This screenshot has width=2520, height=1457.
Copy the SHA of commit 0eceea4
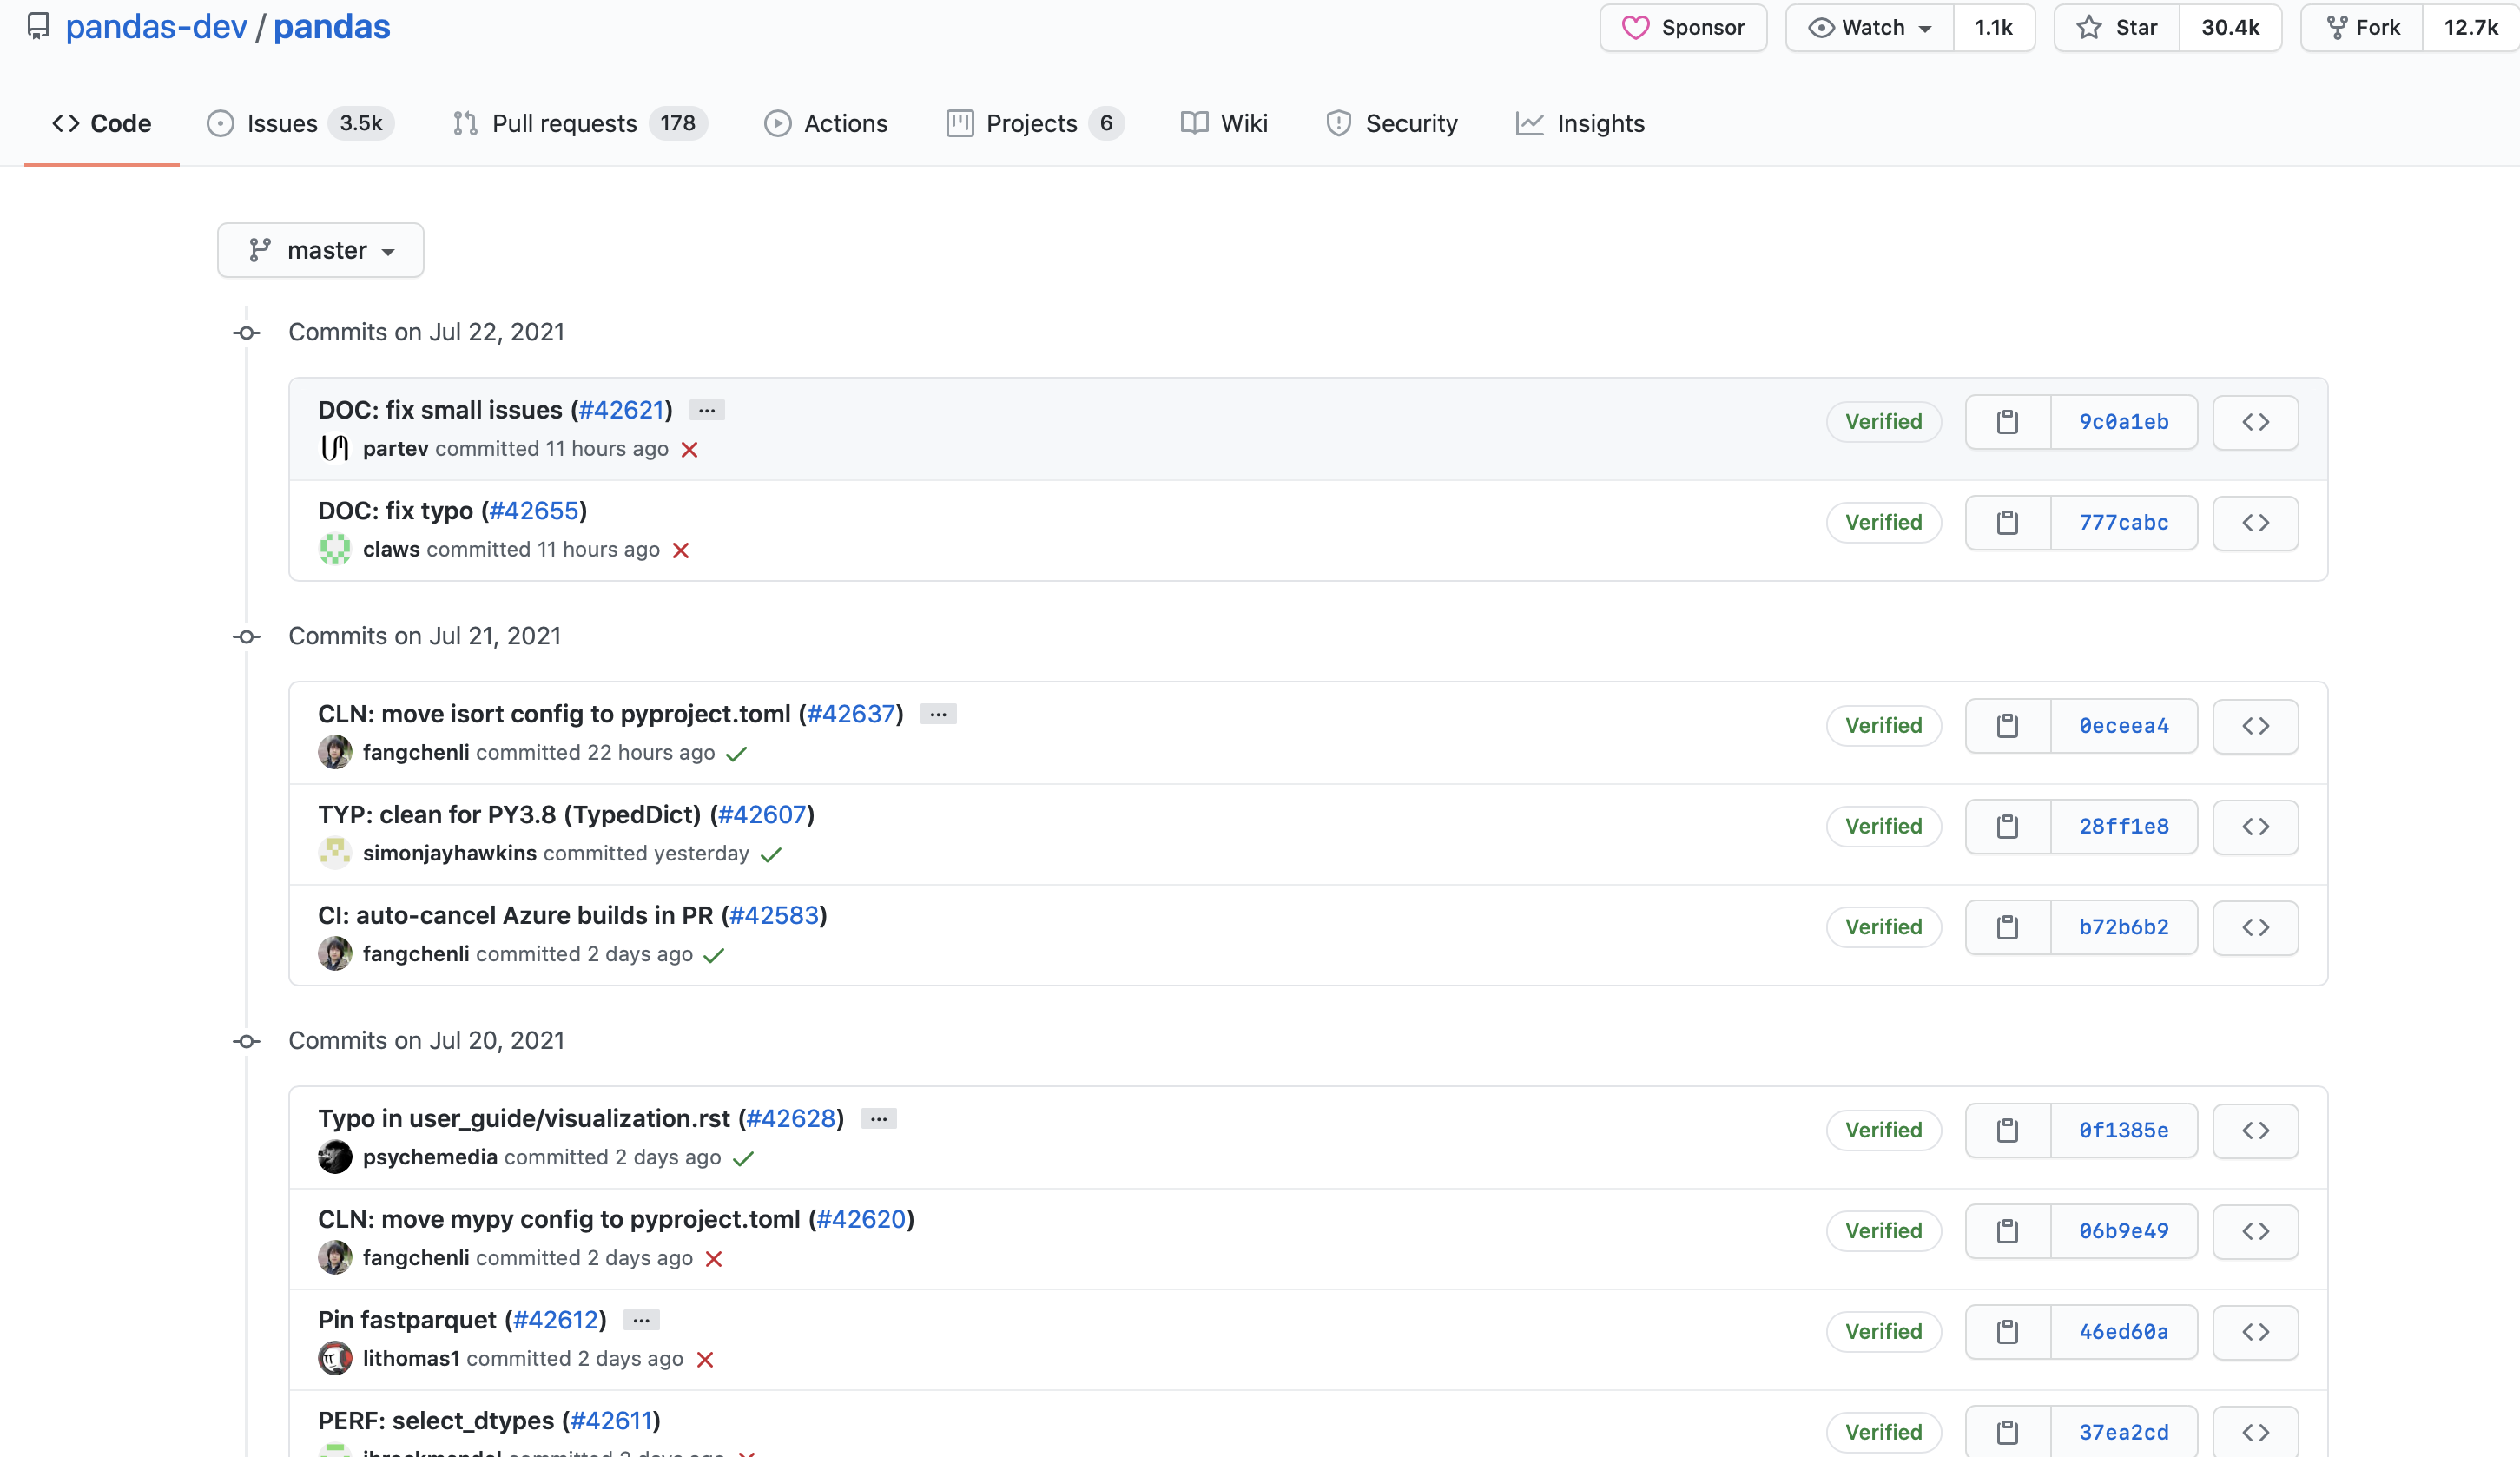(2007, 726)
